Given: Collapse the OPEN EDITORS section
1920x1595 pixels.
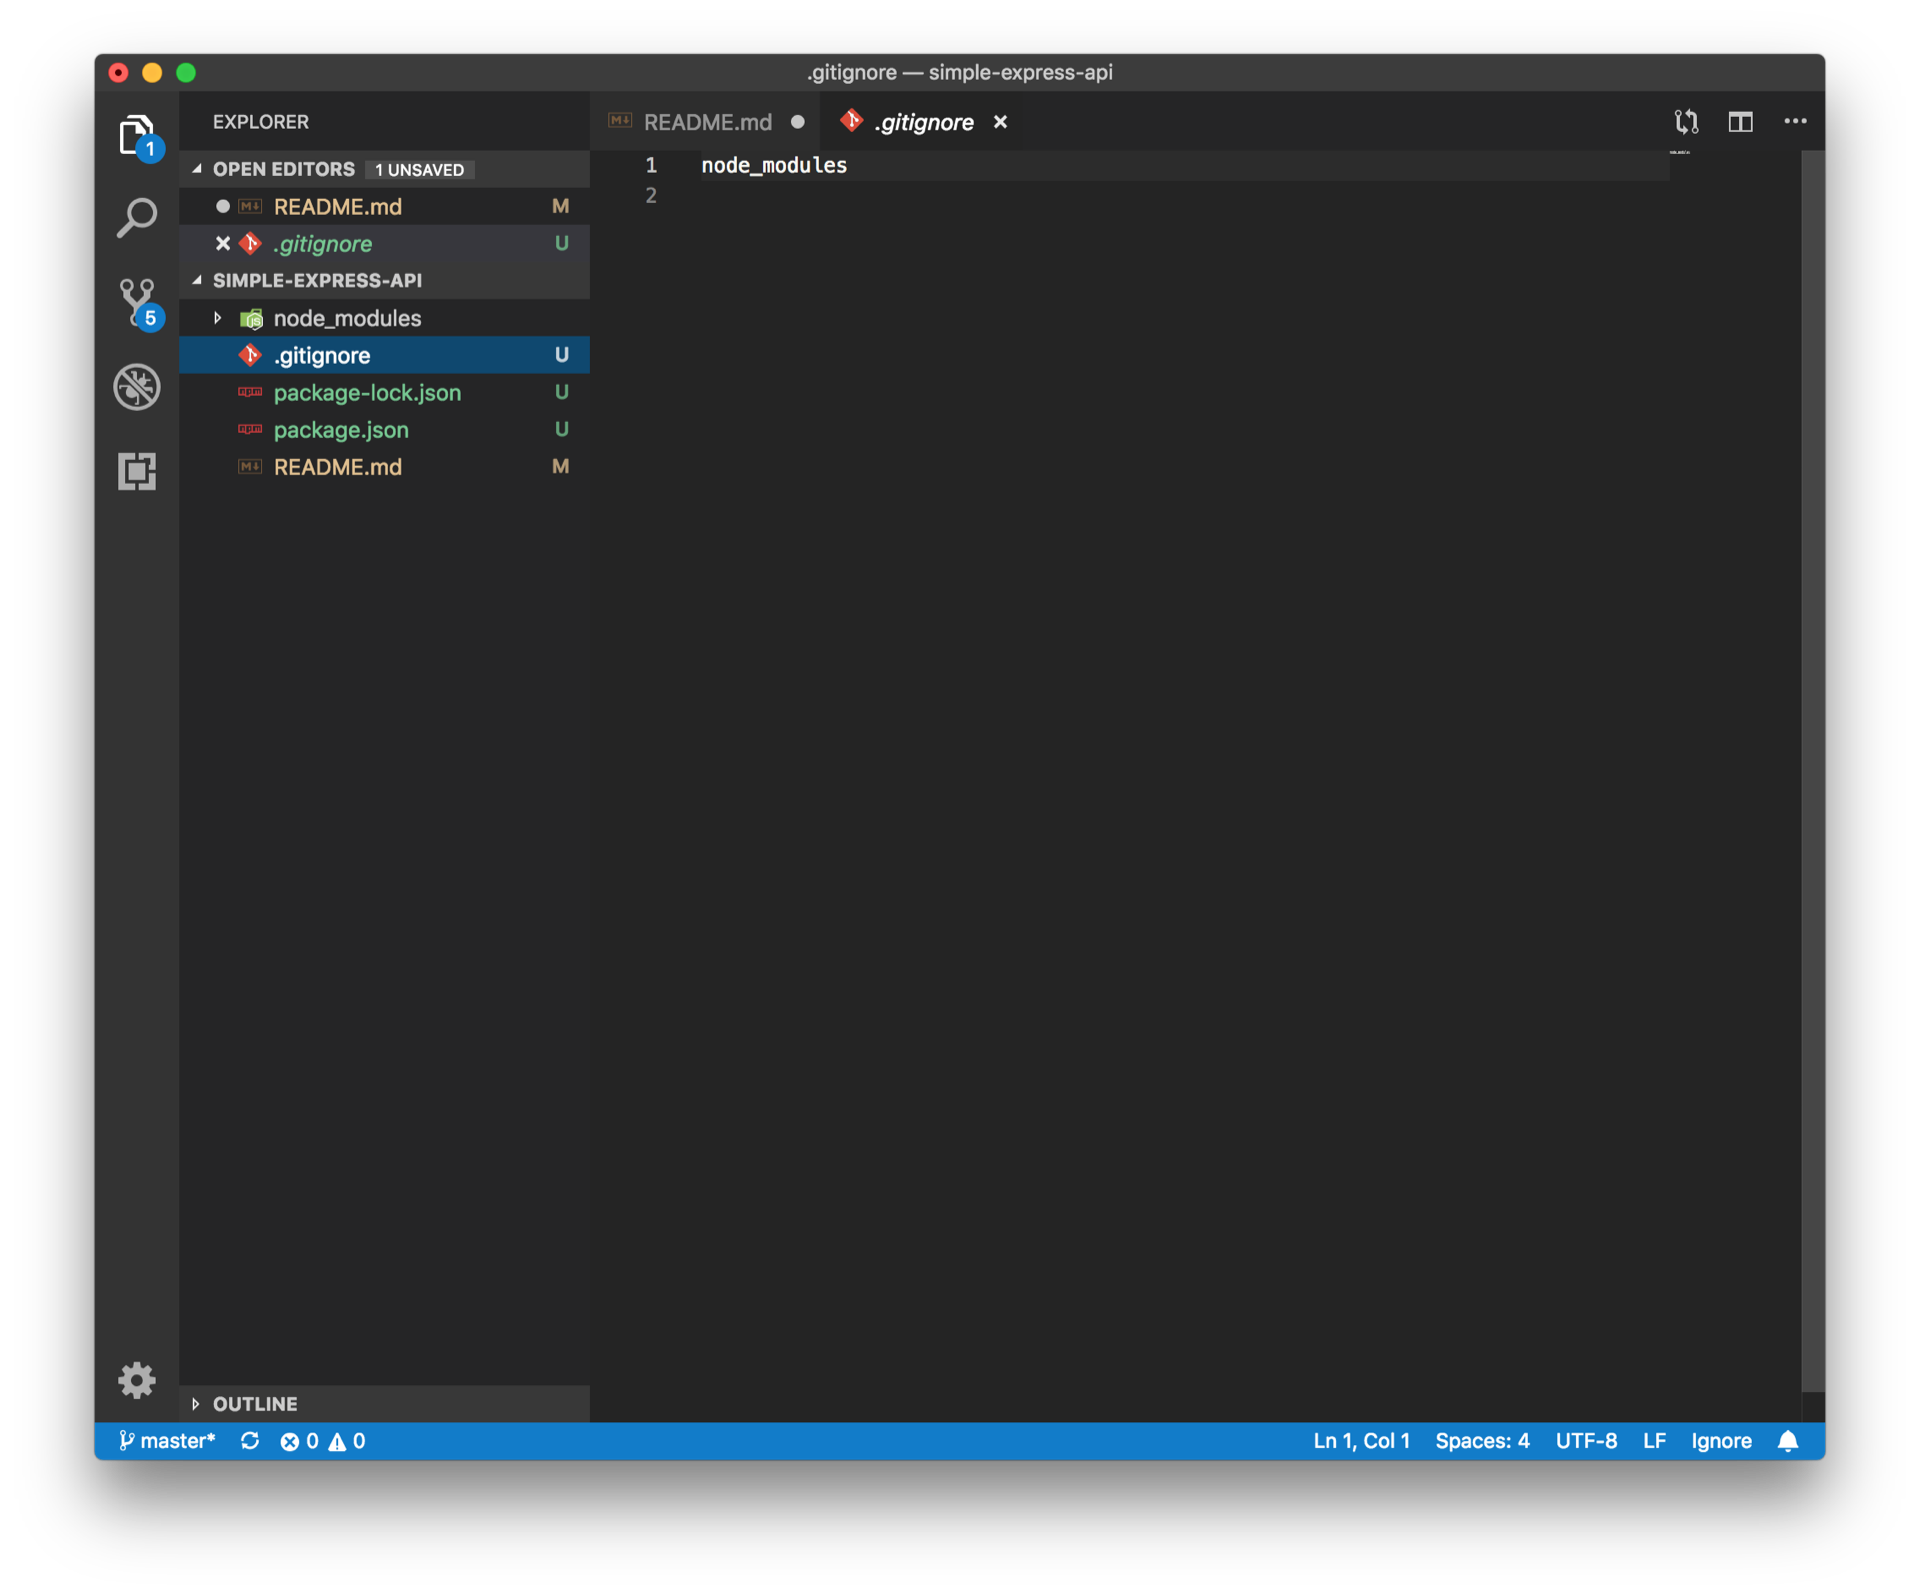Looking at the screenshot, I should 283,169.
